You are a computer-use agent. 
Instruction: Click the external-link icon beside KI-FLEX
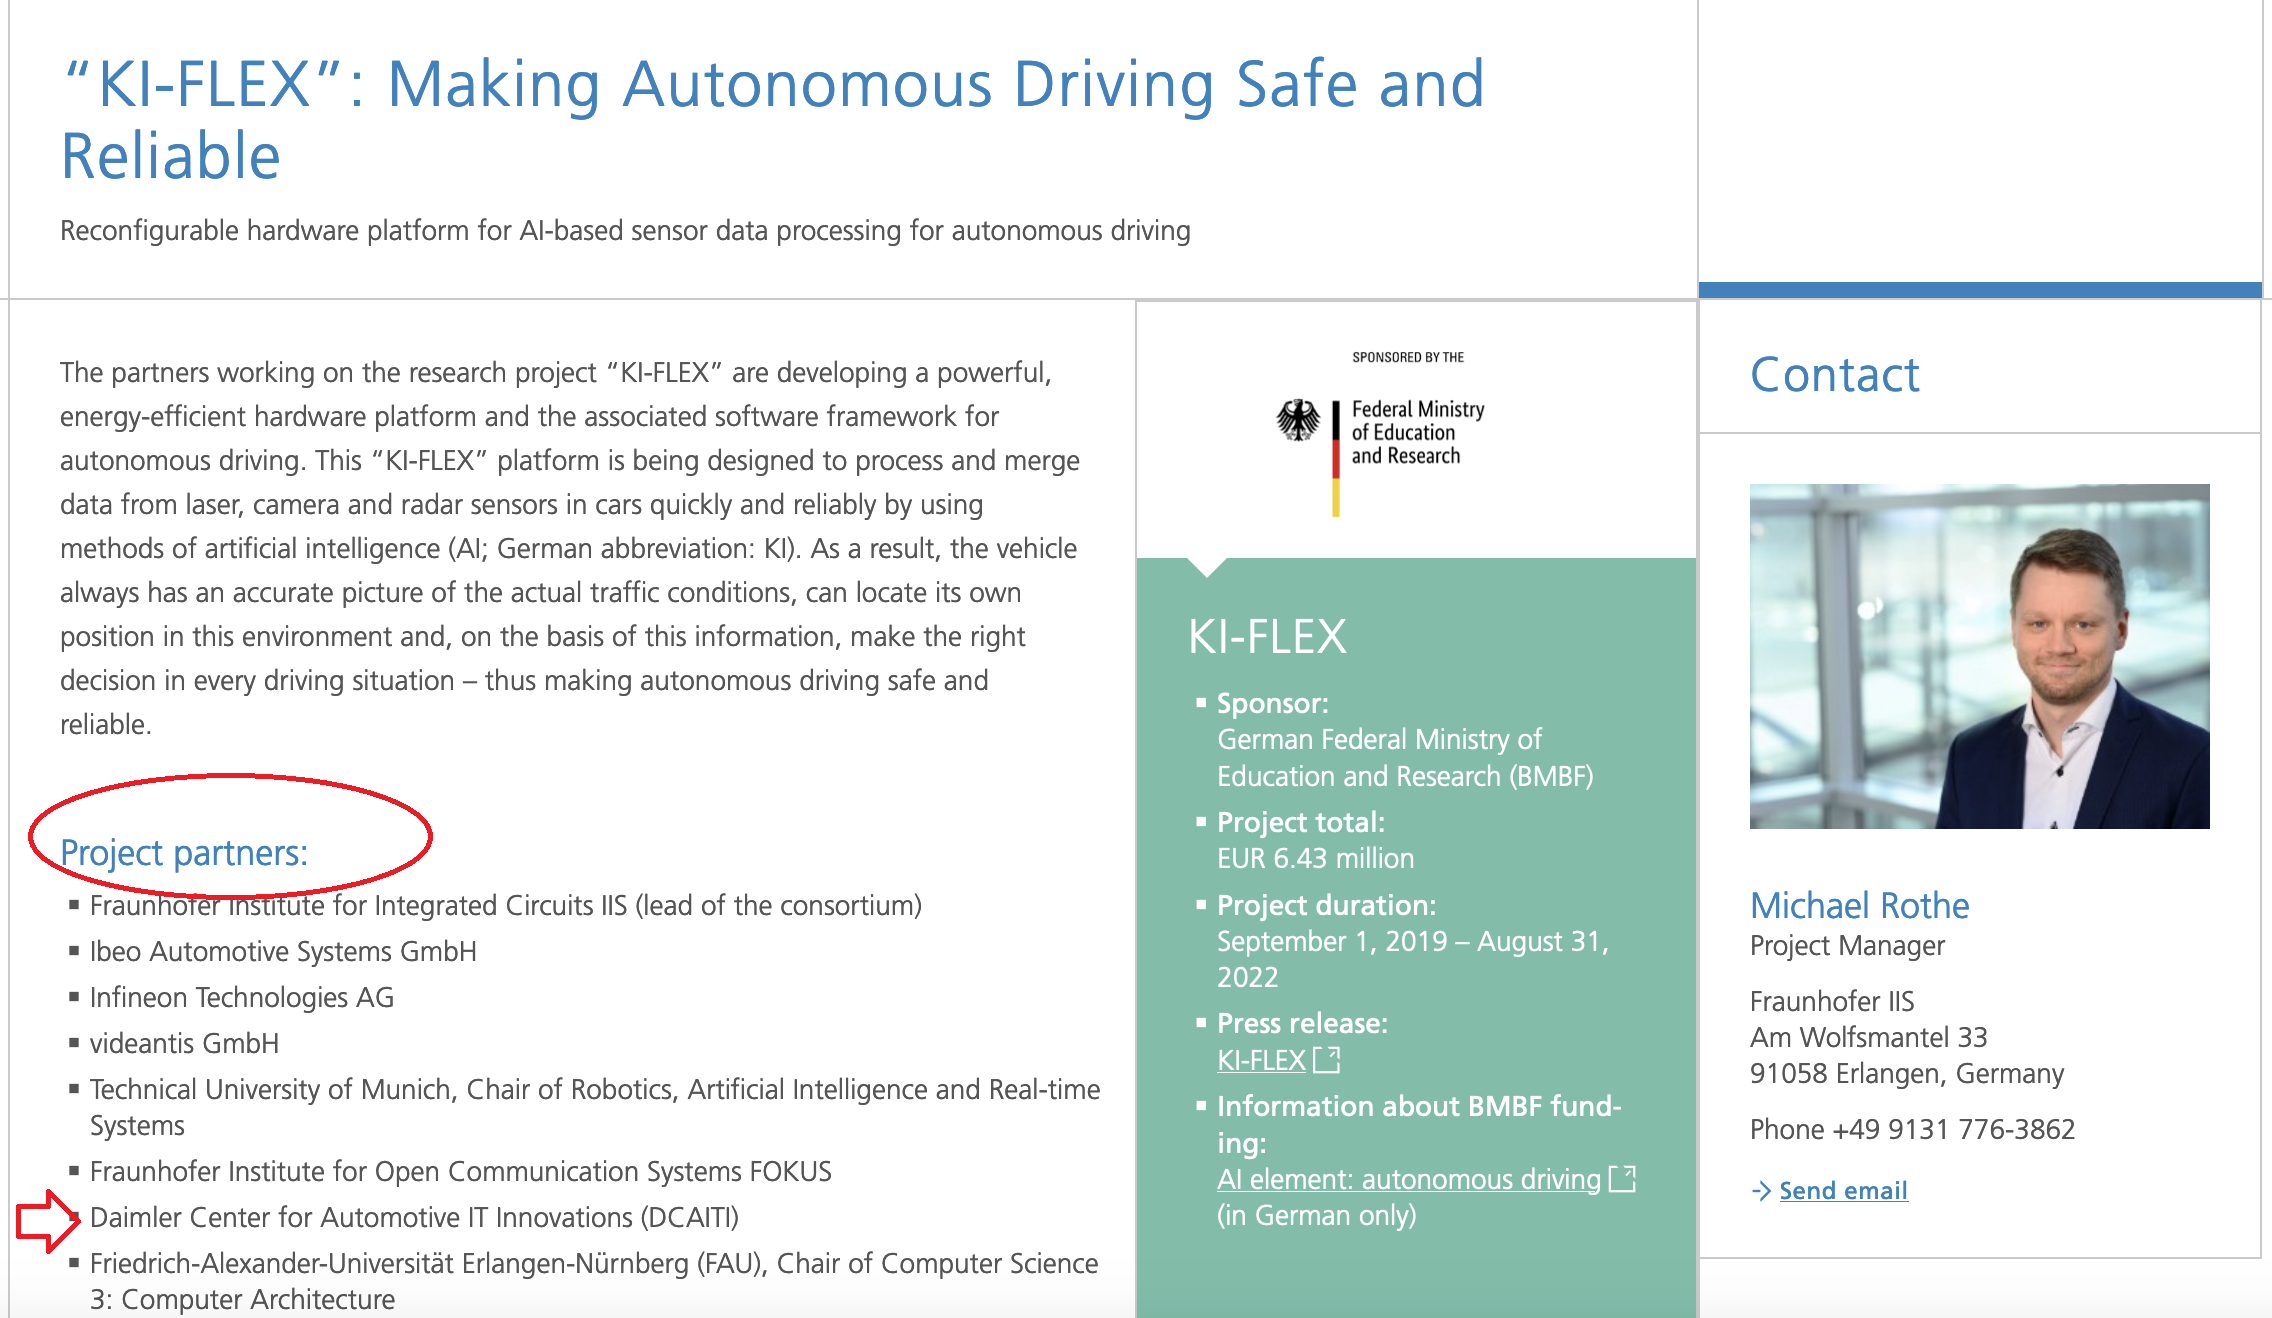(x=1326, y=1060)
